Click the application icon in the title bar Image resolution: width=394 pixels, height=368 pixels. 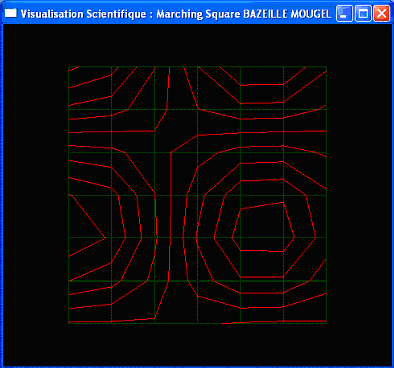pyautogui.click(x=11, y=13)
